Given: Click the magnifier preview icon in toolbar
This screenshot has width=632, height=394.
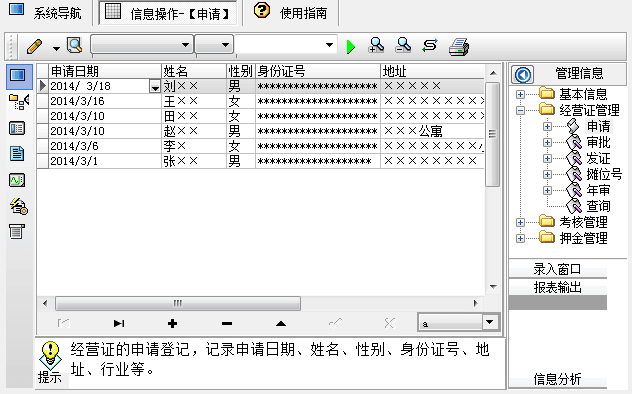Looking at the screenshot, I should tap(75, 46).
